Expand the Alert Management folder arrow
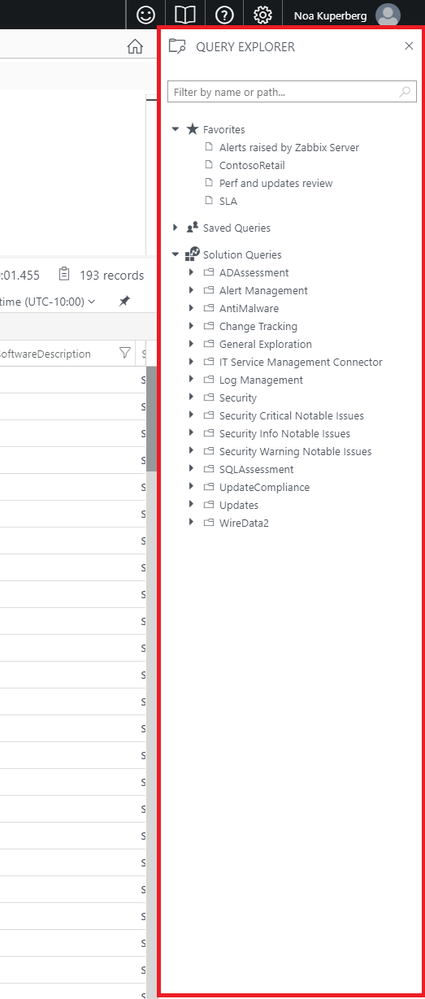 point(191,291)
